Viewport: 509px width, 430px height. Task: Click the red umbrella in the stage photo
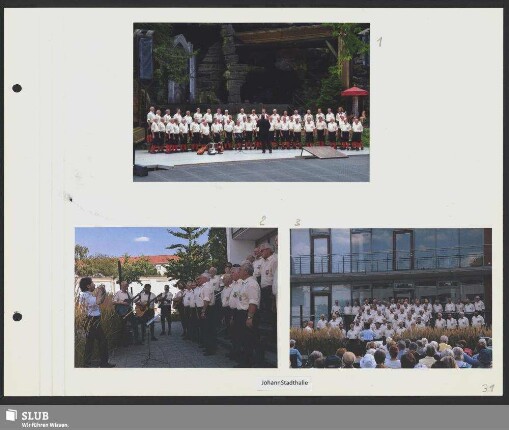point(354,91)
